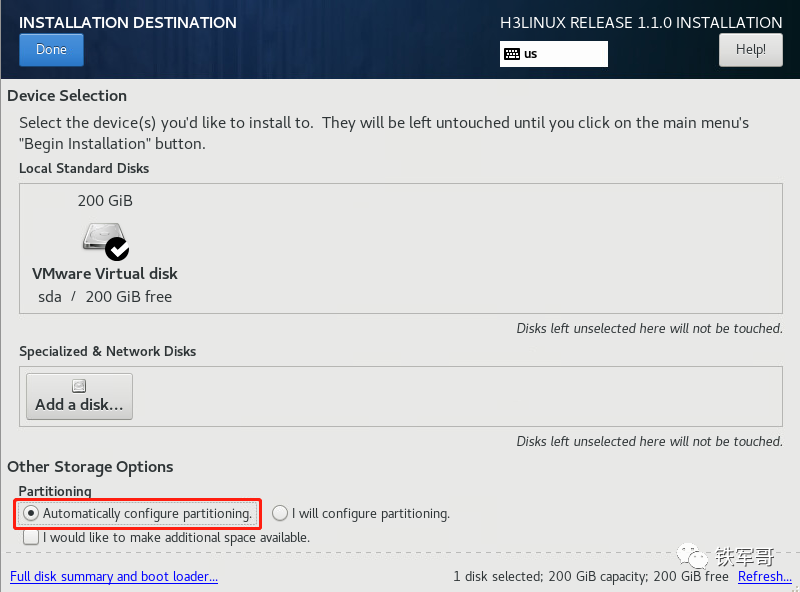The height and width of the screenshot is (592, 800).
Task: Click the blue Done button
Action: pyautogui.click(x=51, y=50)
